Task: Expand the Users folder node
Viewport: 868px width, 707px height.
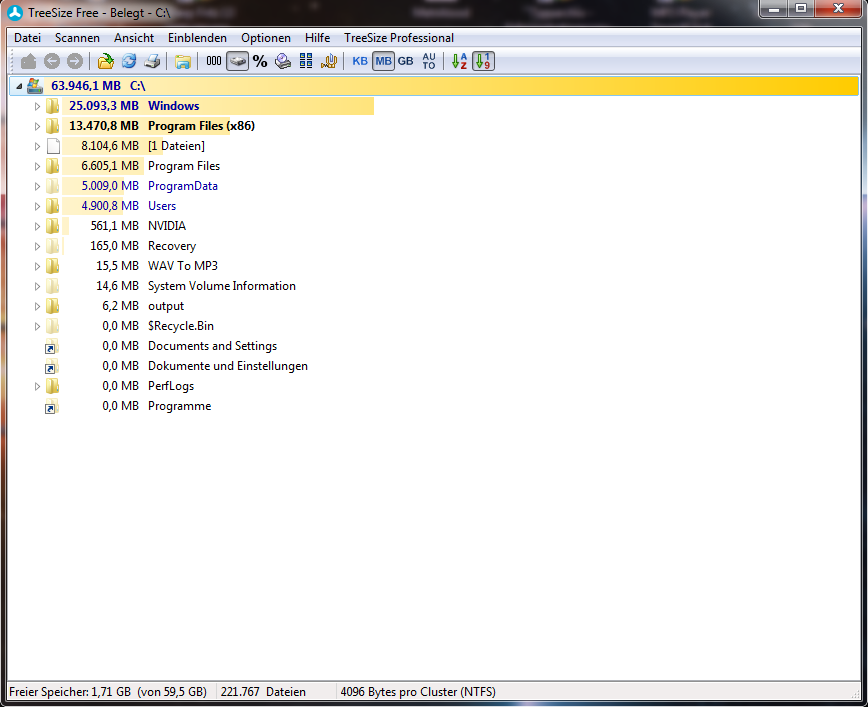Action: (x=37, y=206)
